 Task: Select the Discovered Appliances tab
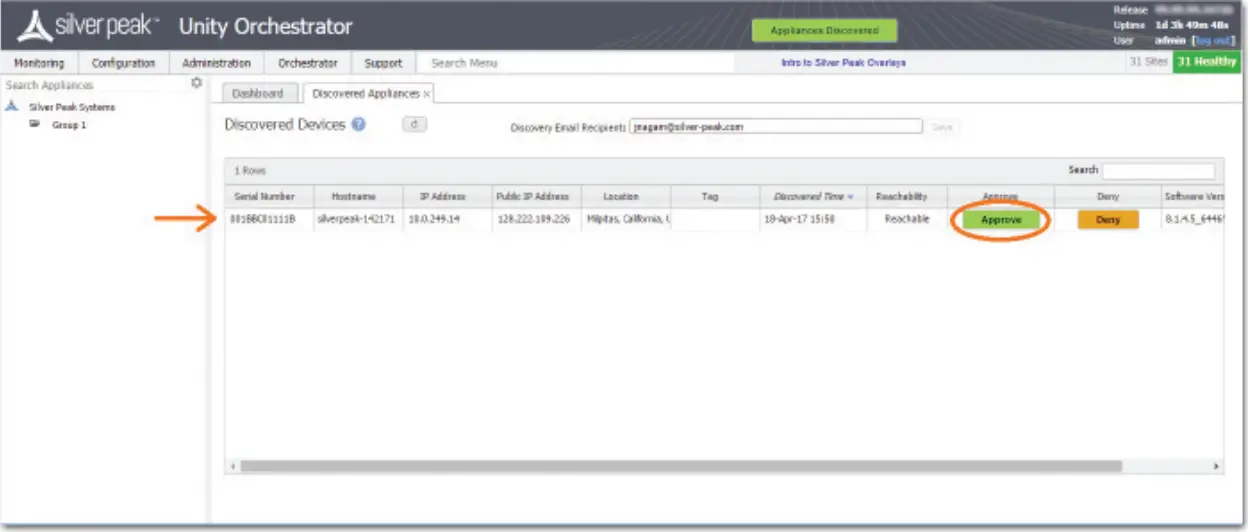tap(365, 93)
